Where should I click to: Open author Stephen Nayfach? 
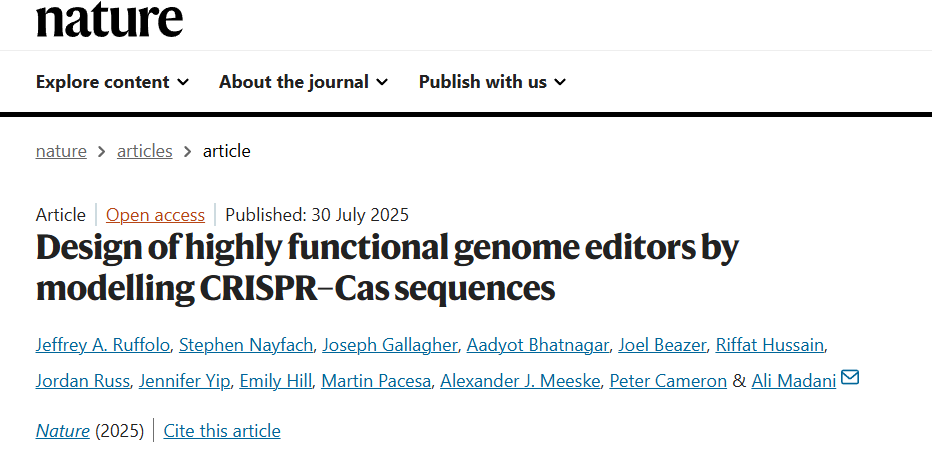(x=245, y=345)
